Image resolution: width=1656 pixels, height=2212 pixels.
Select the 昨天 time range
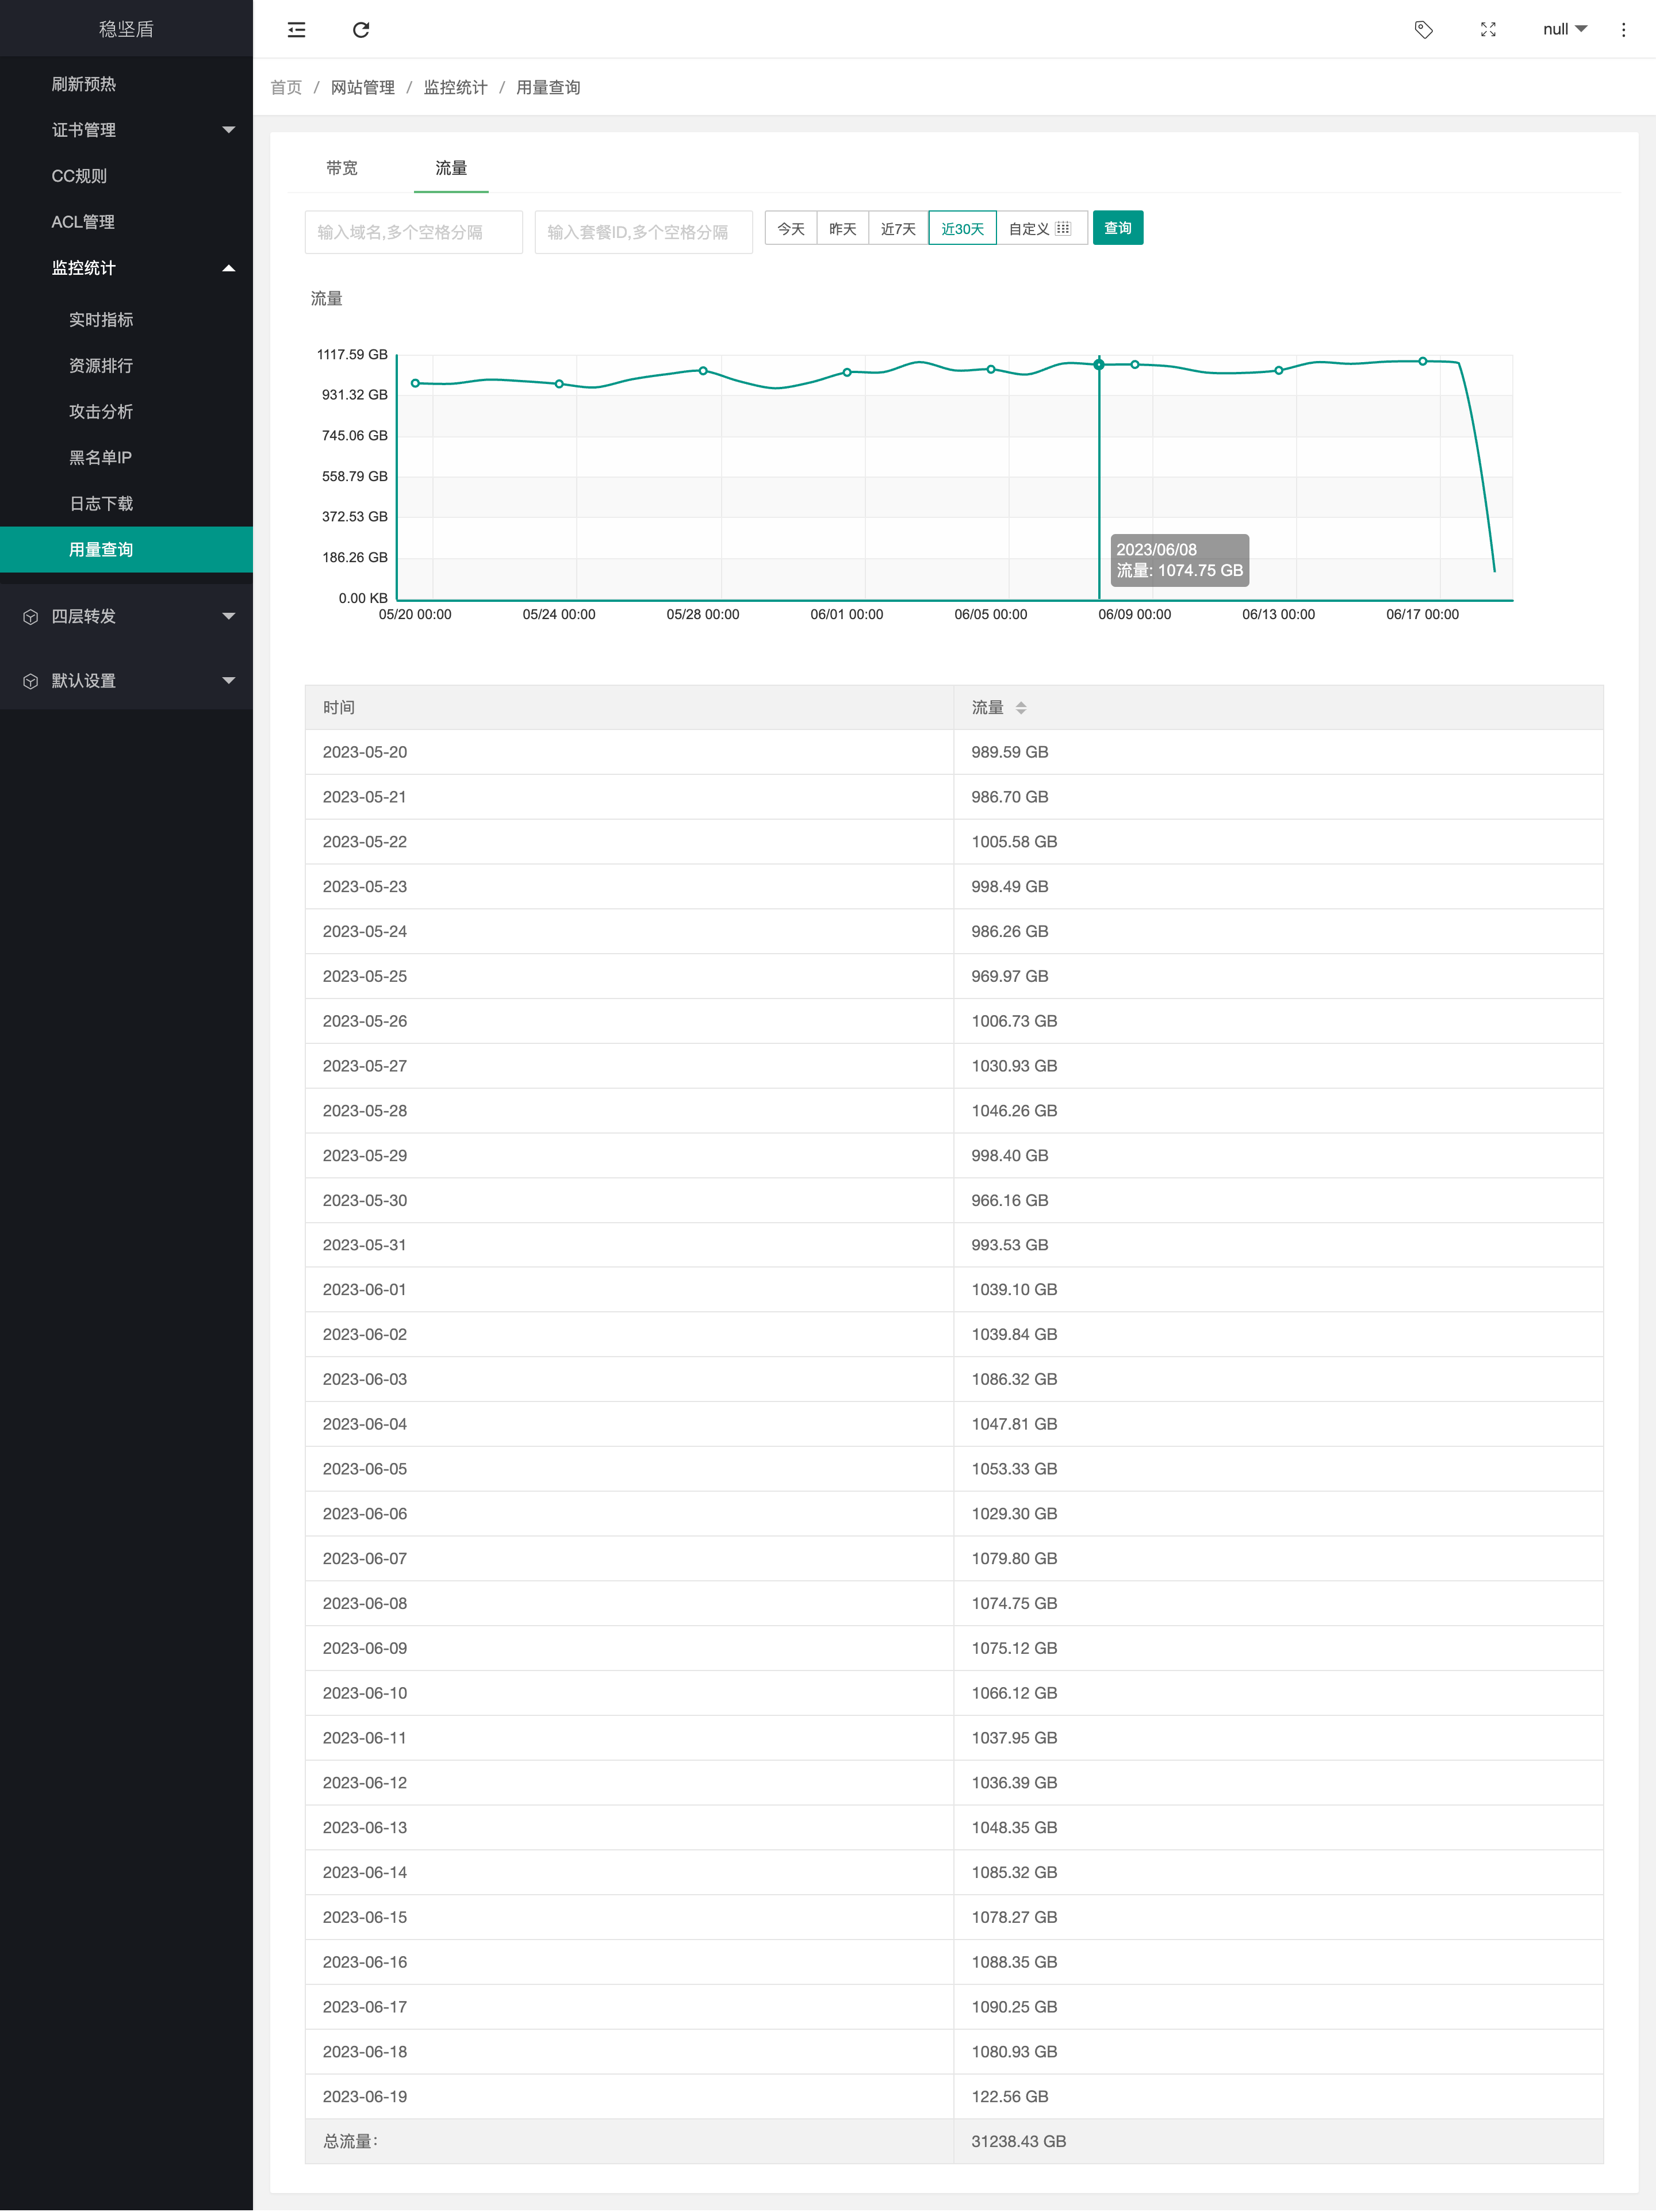point(843,228)
